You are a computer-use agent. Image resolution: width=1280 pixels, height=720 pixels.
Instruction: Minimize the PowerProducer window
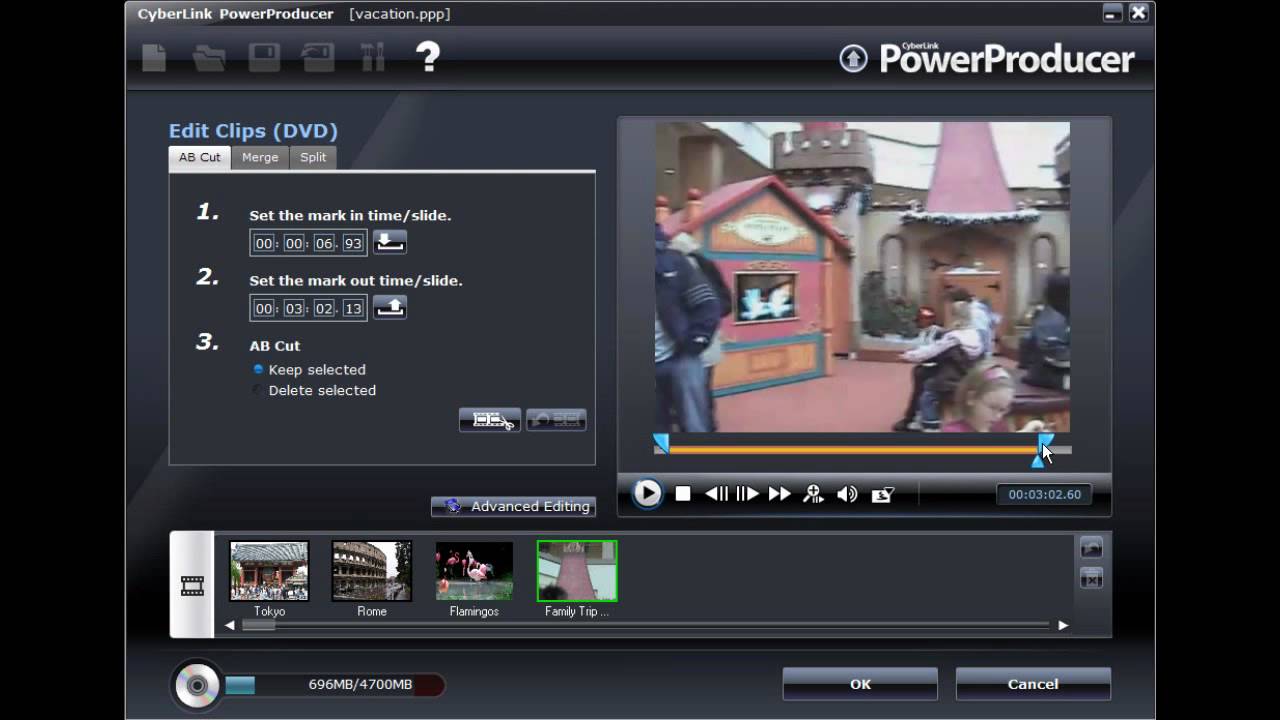tap(1112, 13)
